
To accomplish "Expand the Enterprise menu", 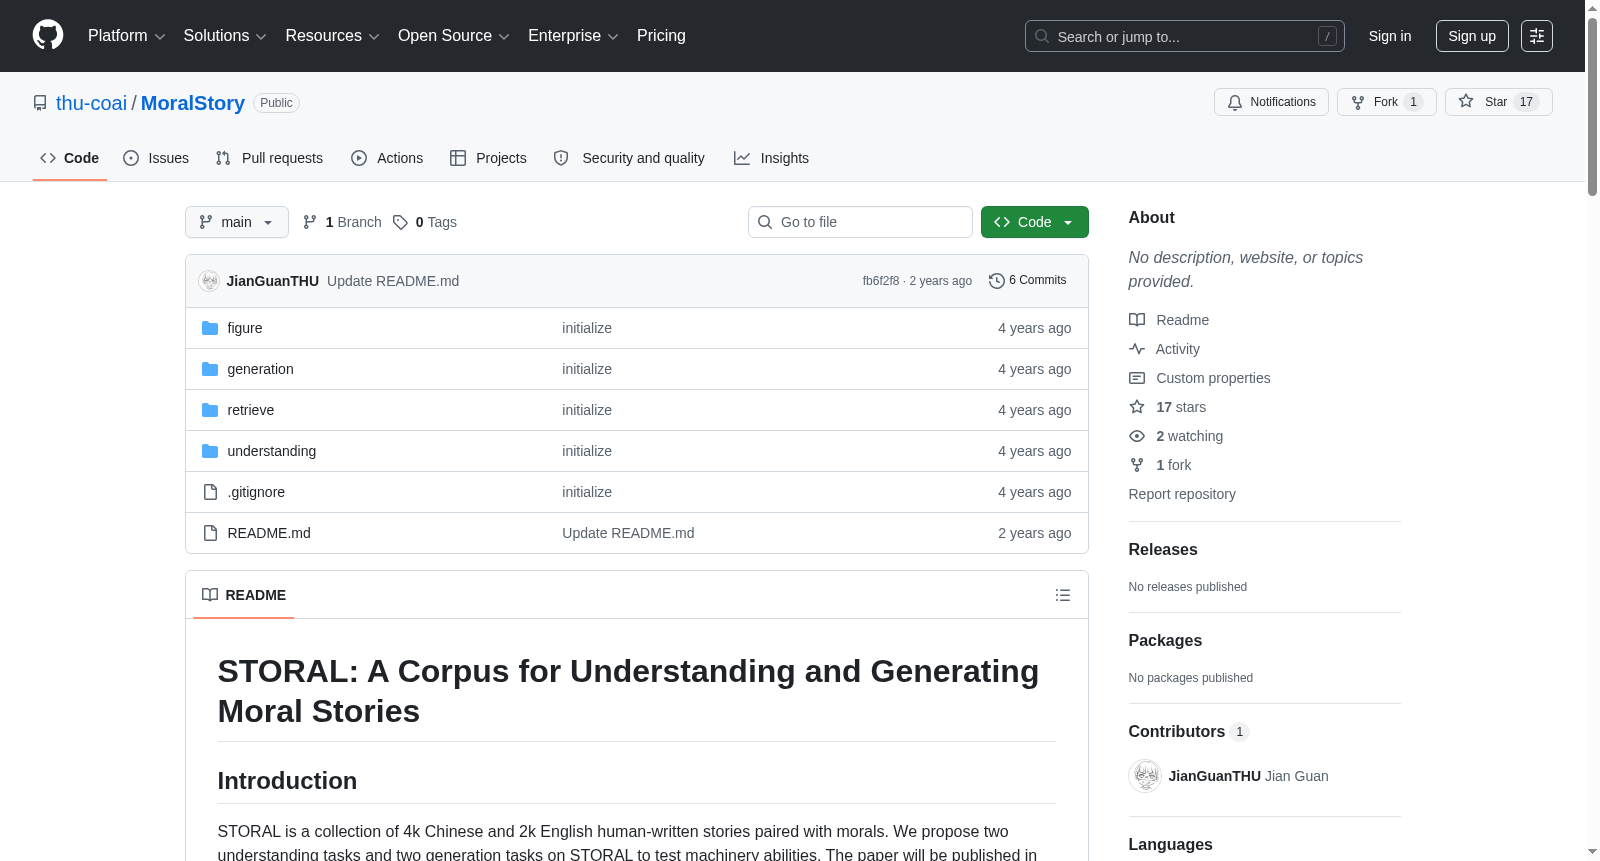I will 573,36.
